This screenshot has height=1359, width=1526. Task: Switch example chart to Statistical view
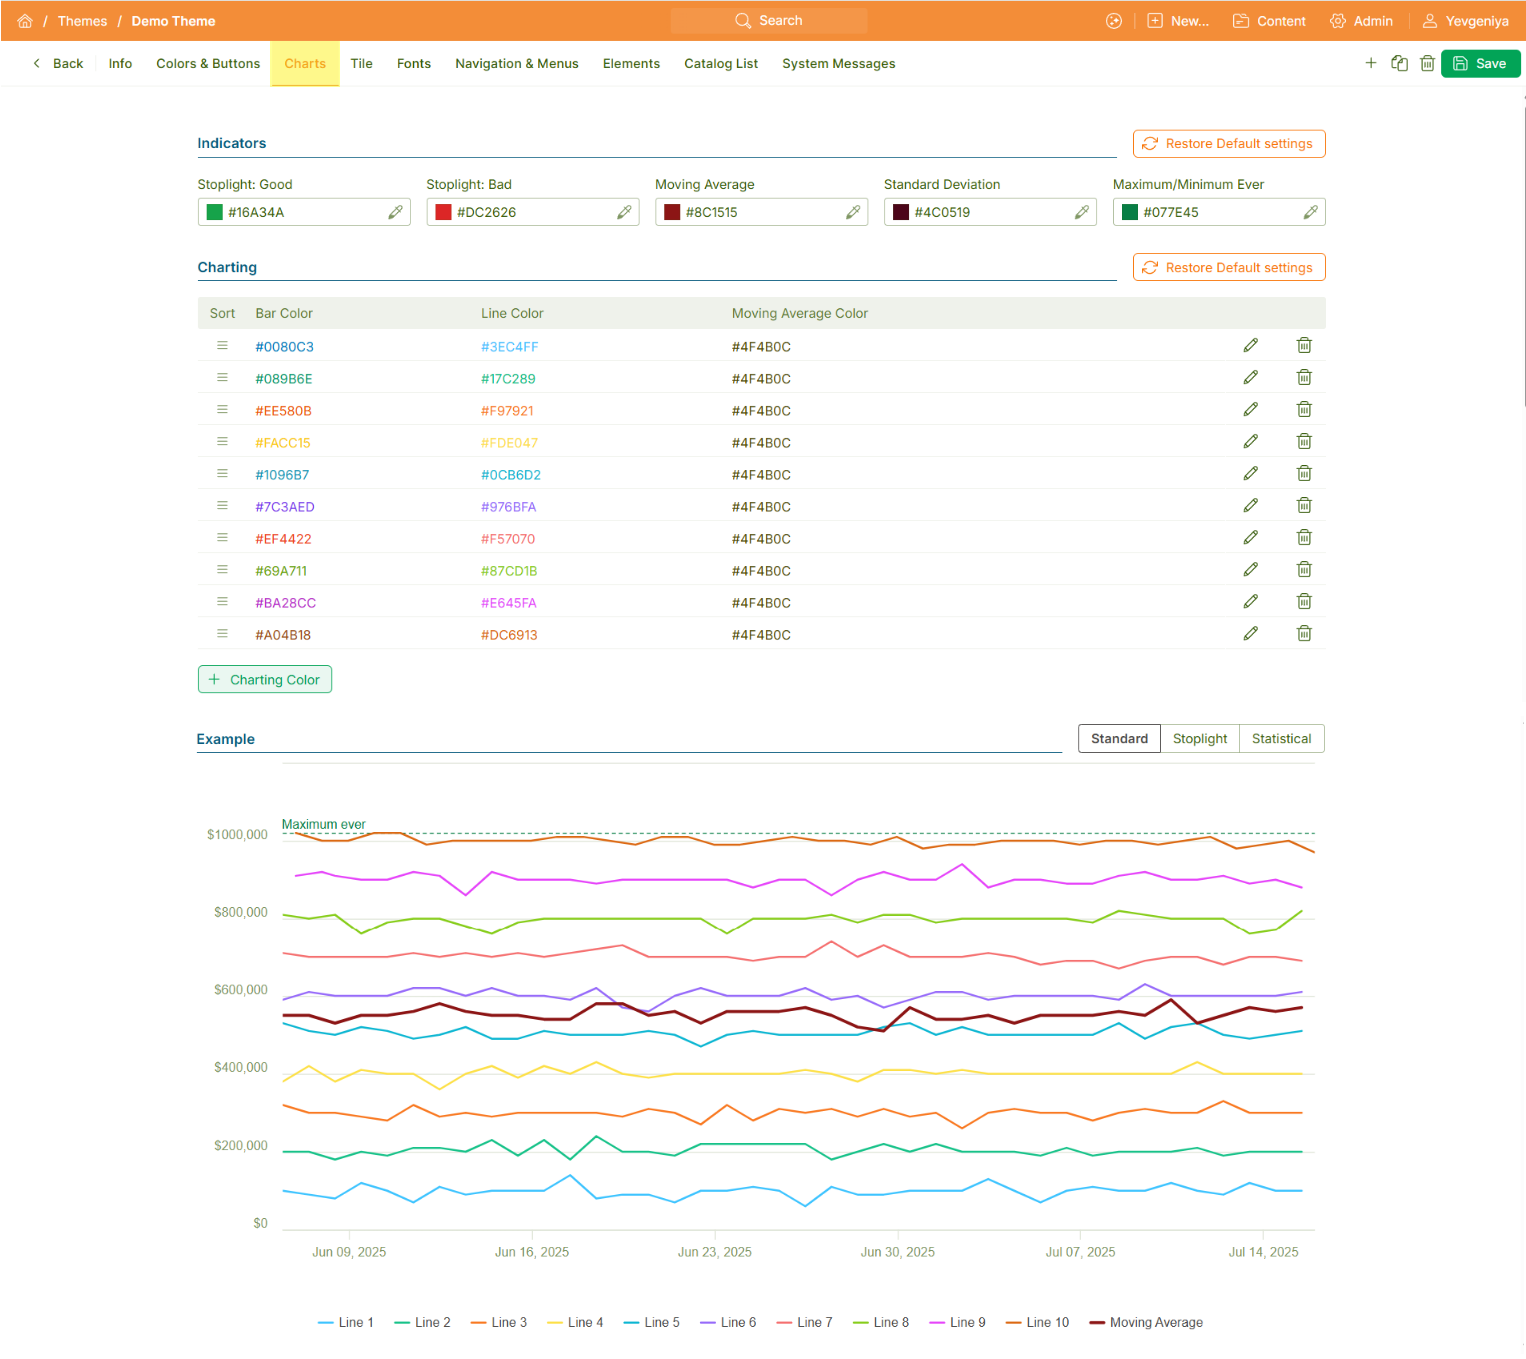click(x=1281, y=739)
